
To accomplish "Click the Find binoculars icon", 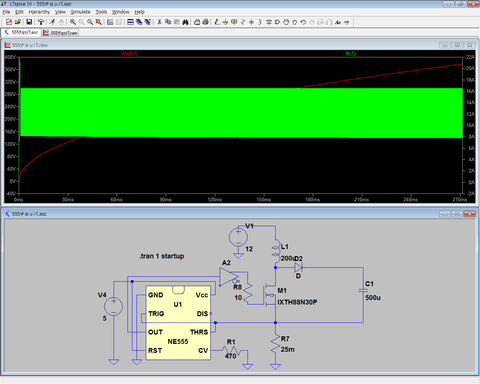I will 185,22.
